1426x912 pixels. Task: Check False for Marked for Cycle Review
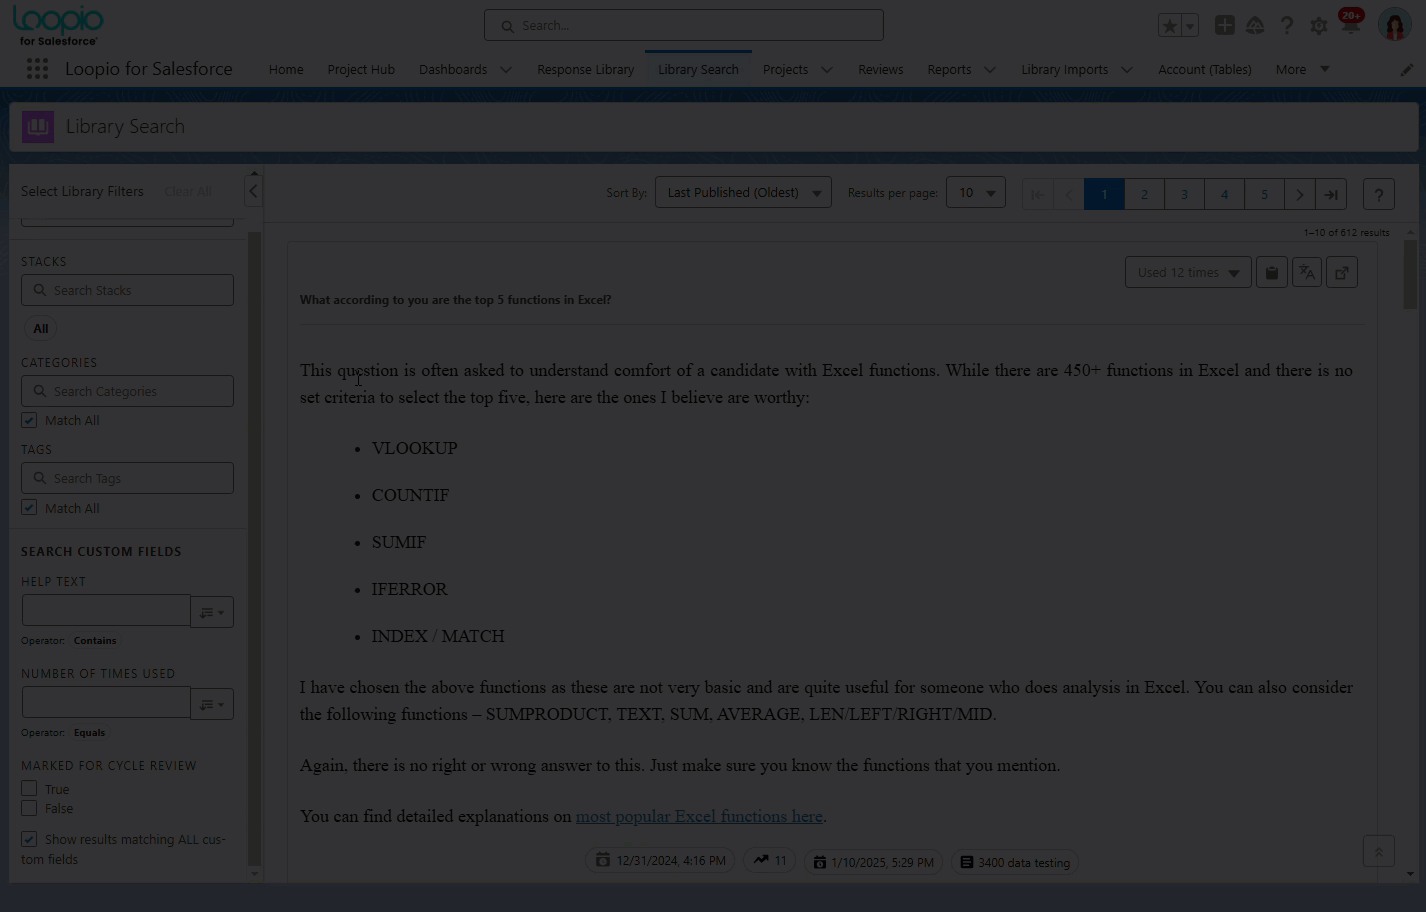29,808
